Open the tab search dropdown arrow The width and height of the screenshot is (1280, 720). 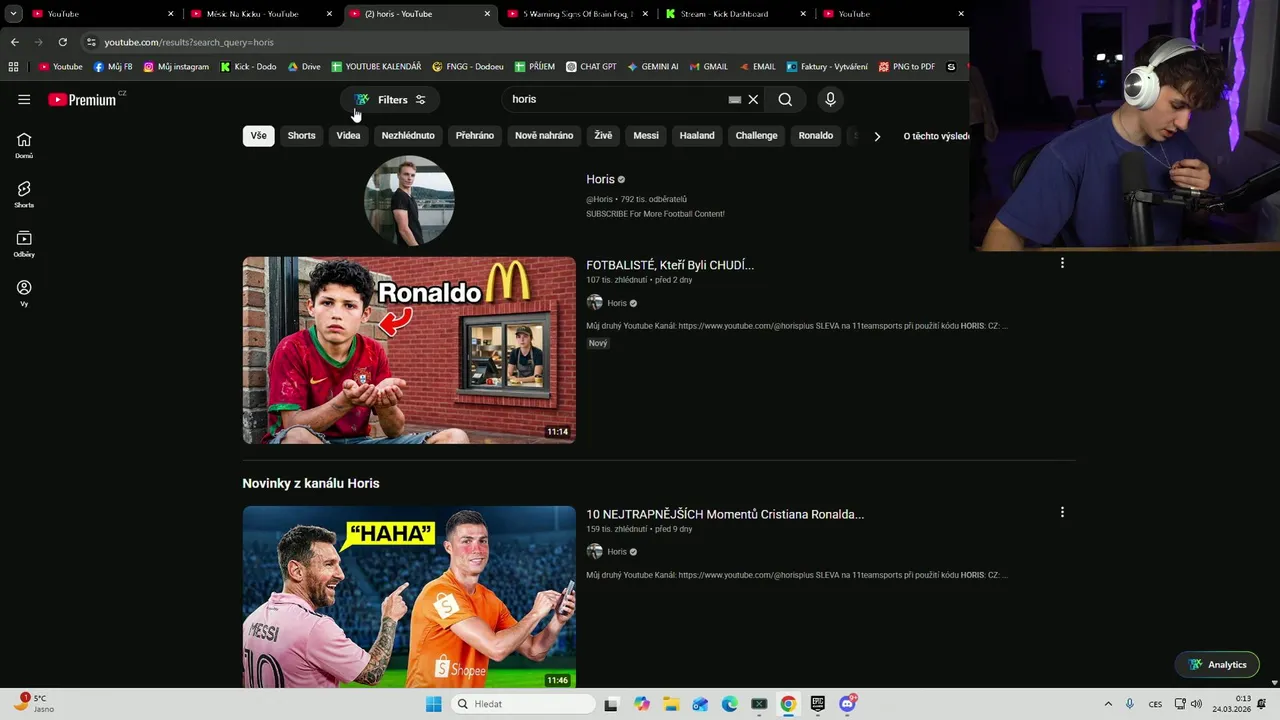[x=13, y=14]
